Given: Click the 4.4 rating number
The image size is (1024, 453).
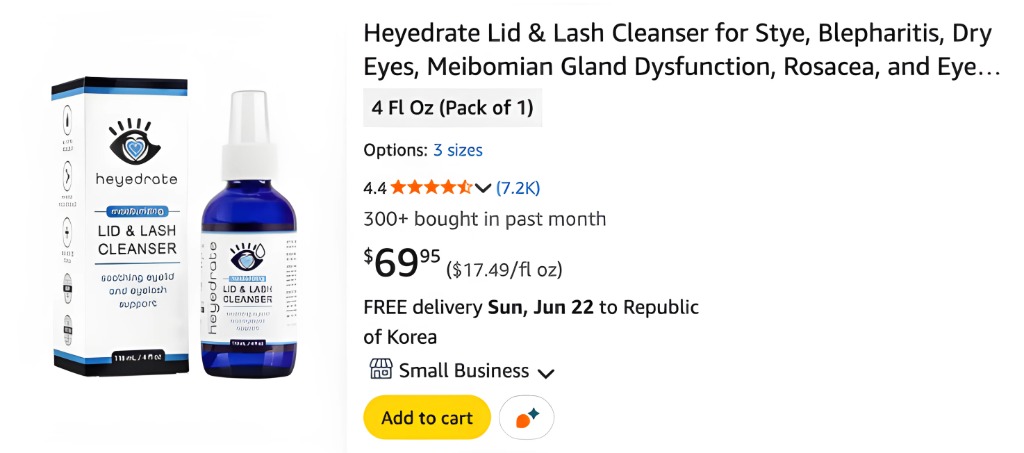Looking at the screenshot, I should pyautogui.click(x=375, y=187).
